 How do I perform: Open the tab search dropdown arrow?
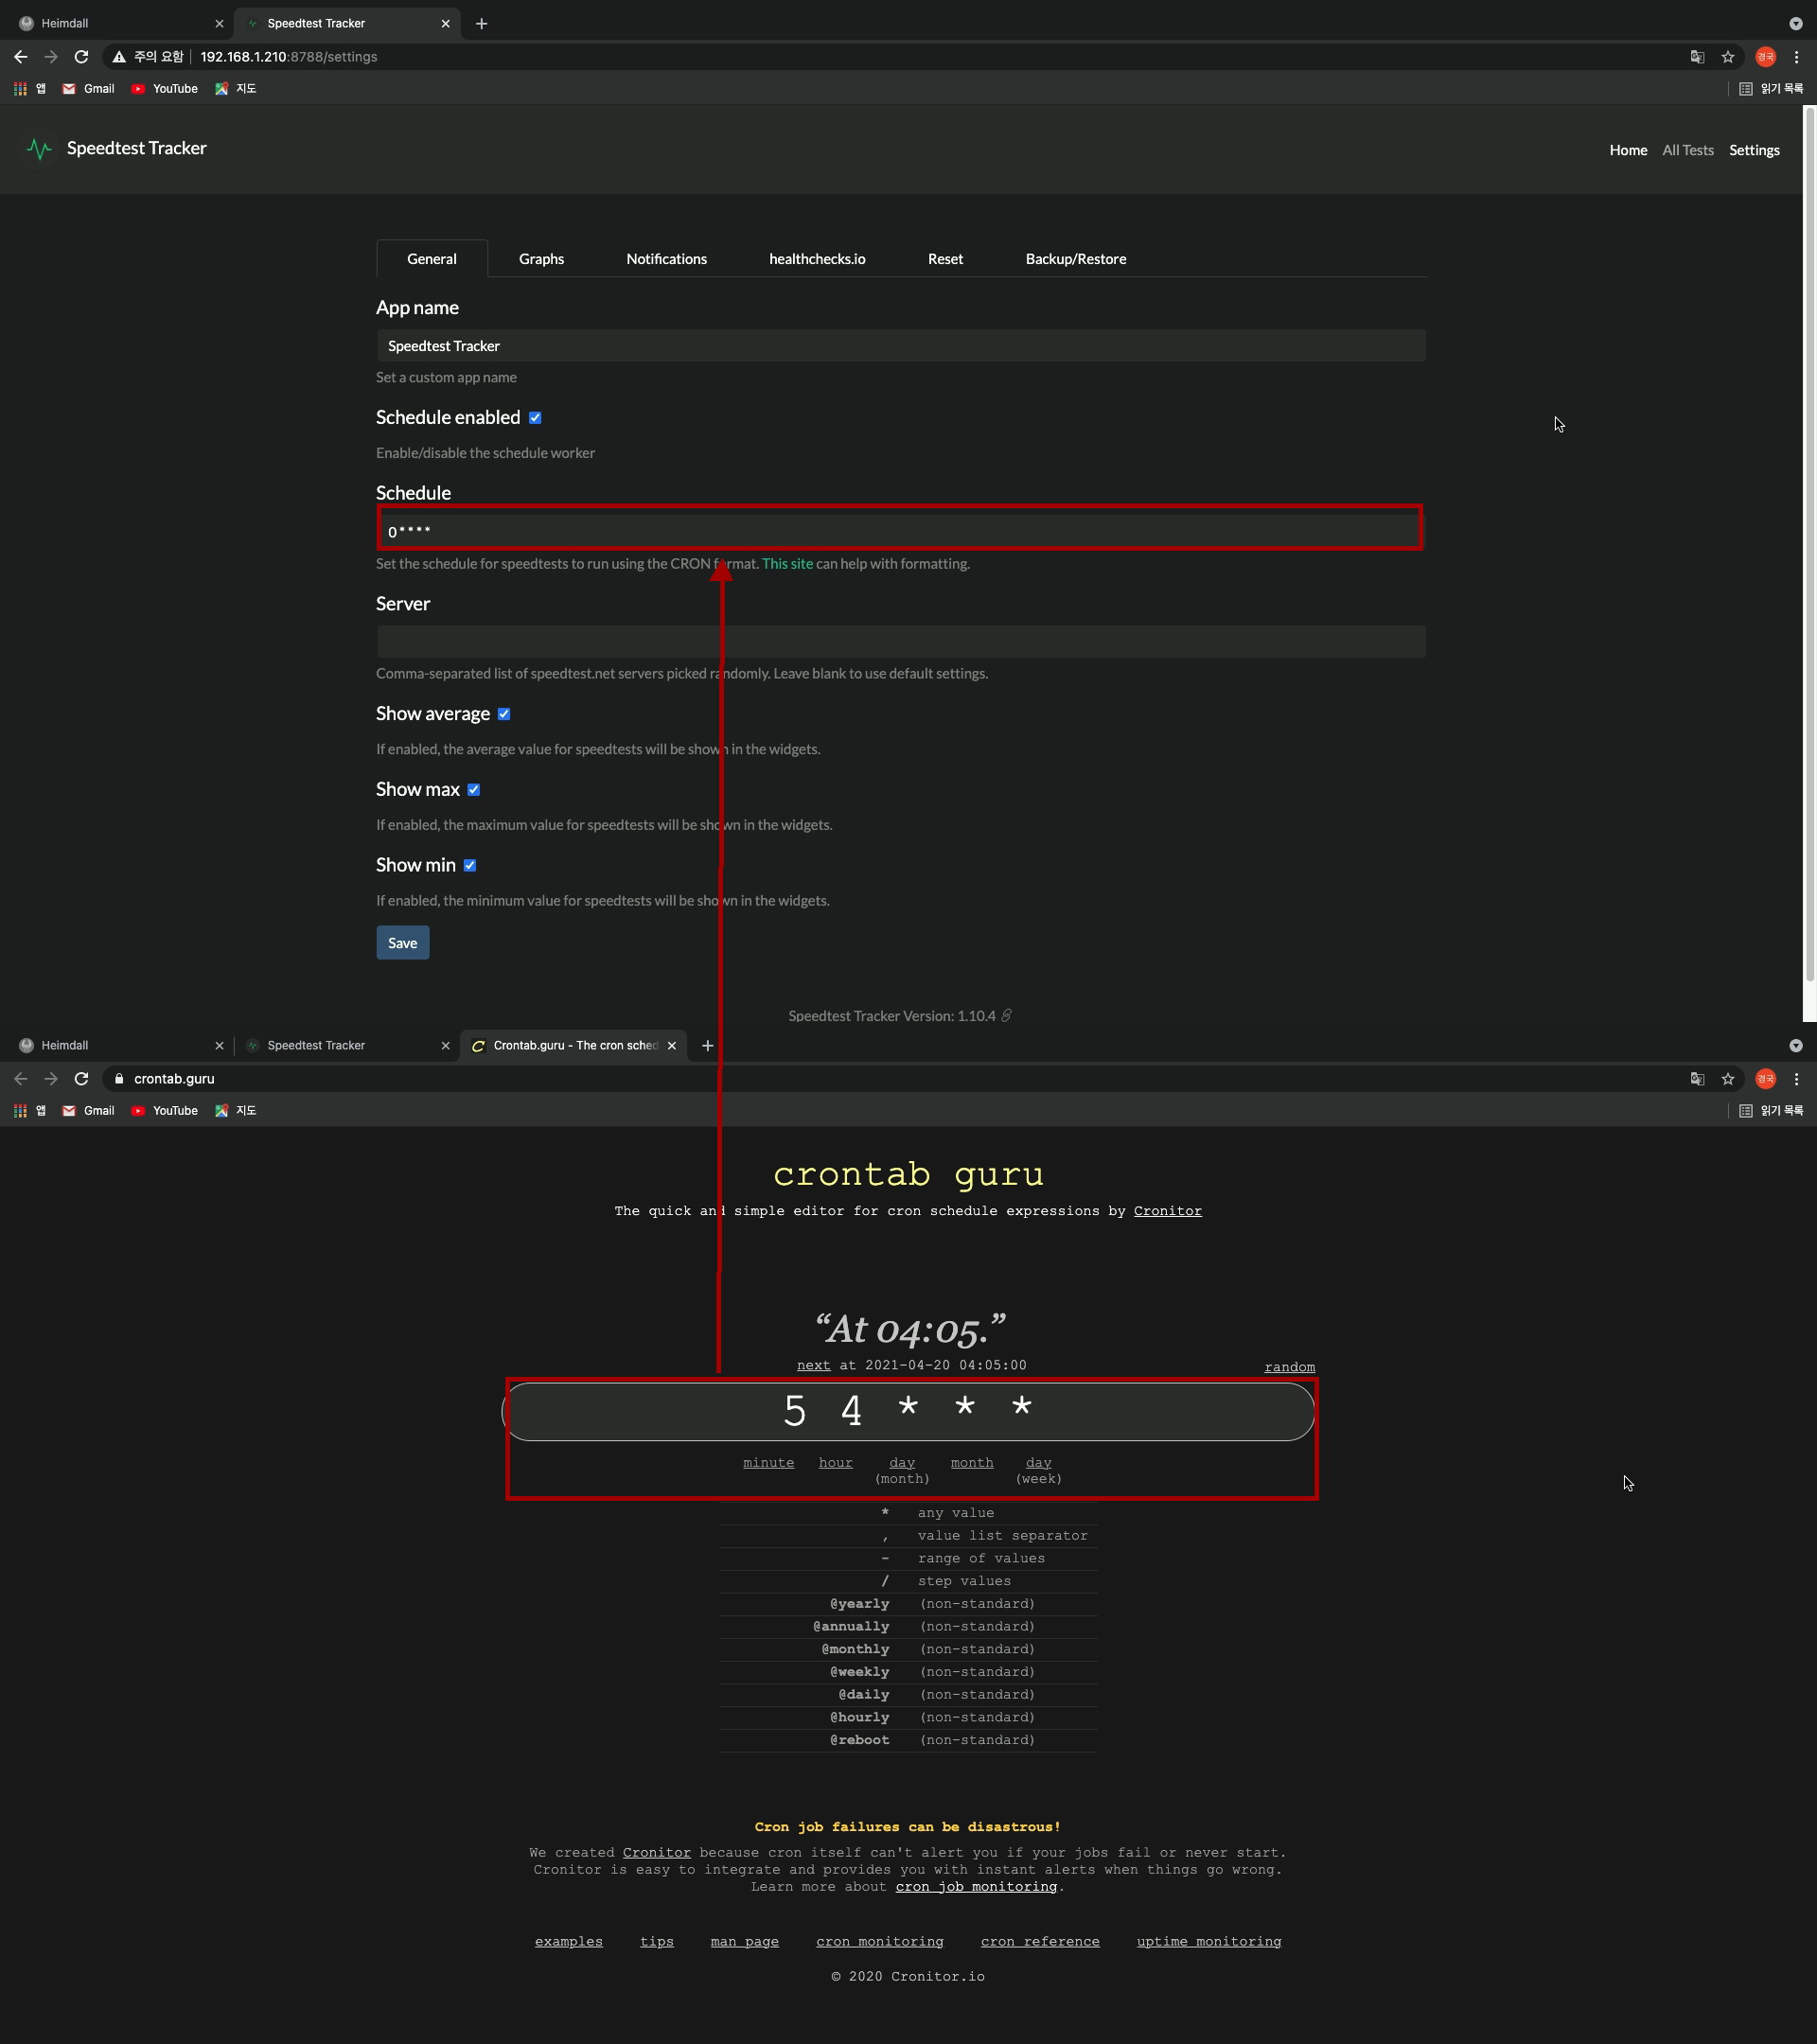click(1795, 23)
